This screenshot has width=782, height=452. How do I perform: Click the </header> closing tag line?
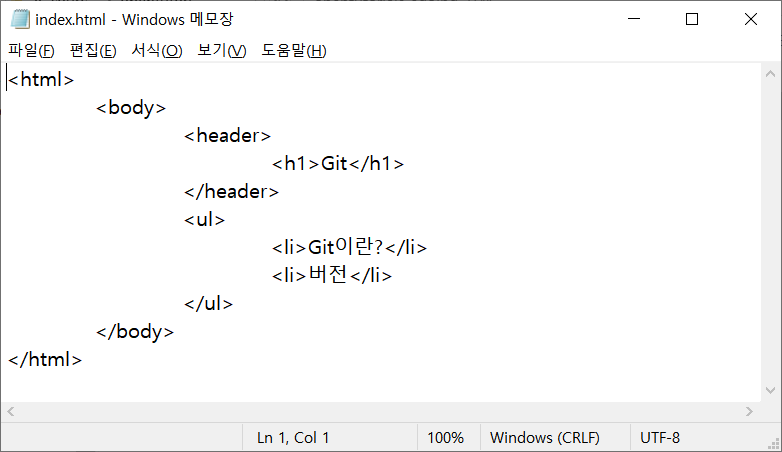coord(231,192)
